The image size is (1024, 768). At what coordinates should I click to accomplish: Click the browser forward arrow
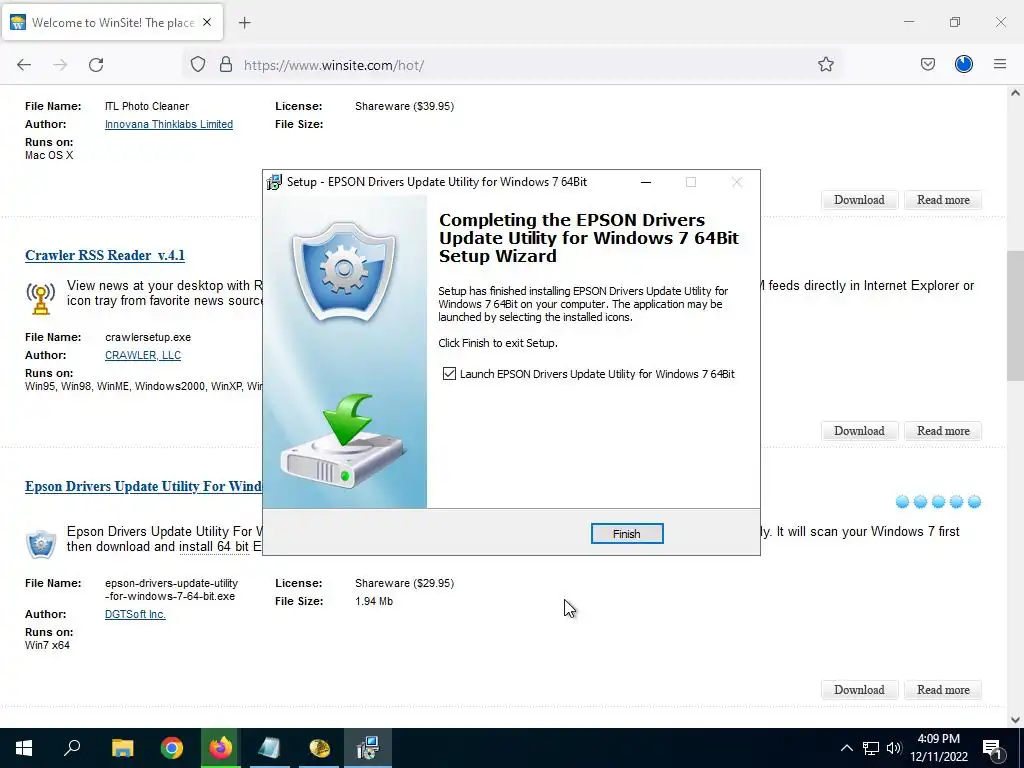click(60, 65)
